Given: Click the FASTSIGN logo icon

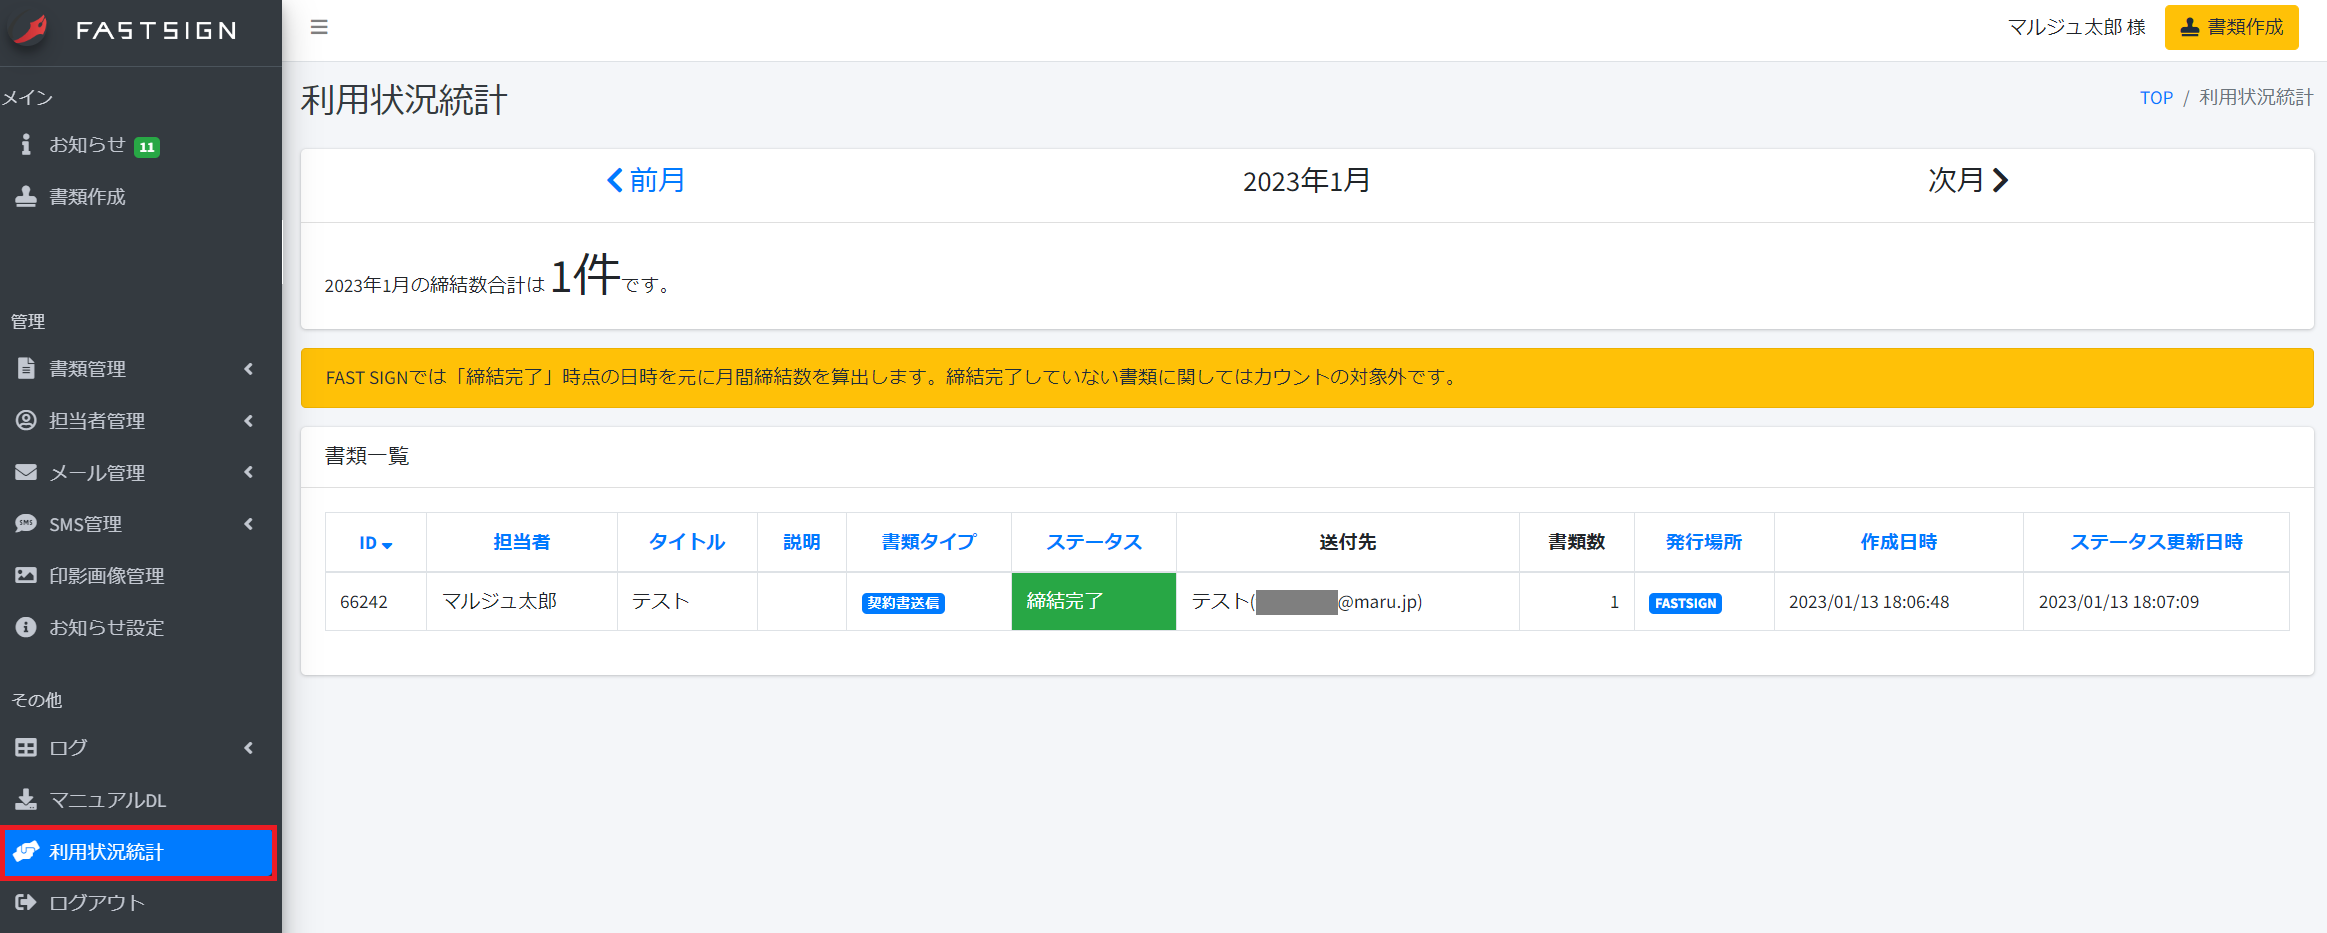Looking at the screenshot, I should click(x=32, y=30).
